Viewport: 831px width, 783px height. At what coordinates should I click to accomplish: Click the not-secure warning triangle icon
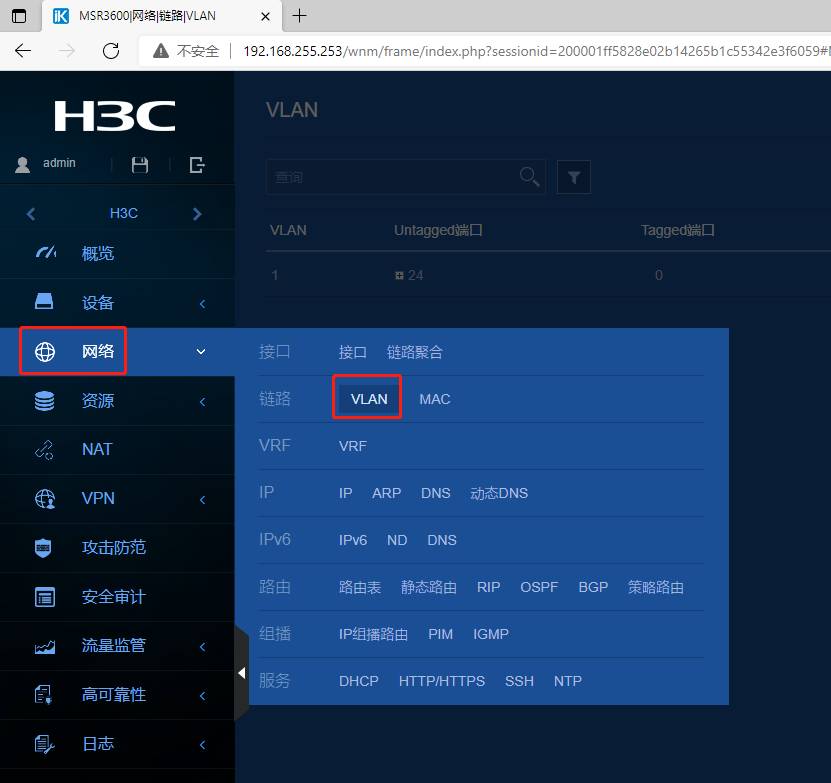(161, 51)
